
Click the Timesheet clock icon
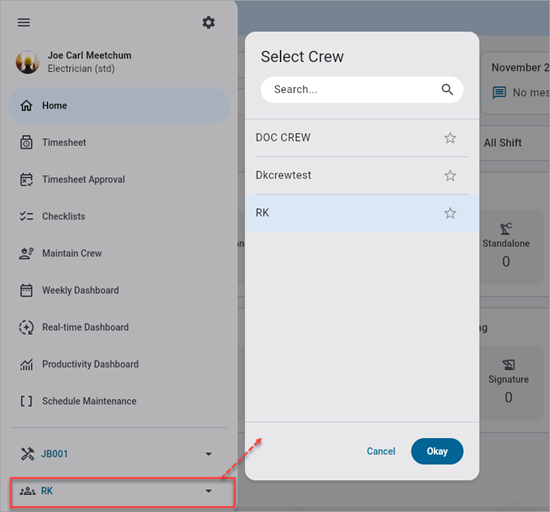click(26, 142)
